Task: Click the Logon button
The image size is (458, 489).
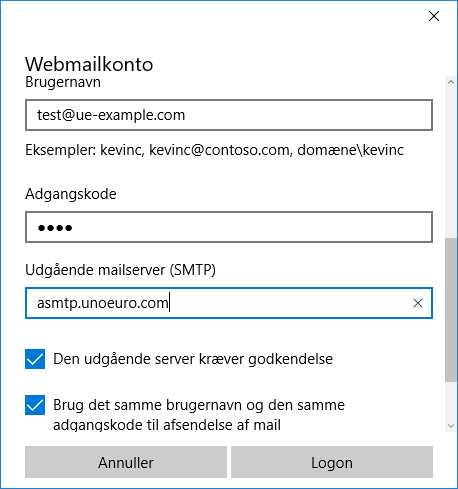Action: pos(332,462)
